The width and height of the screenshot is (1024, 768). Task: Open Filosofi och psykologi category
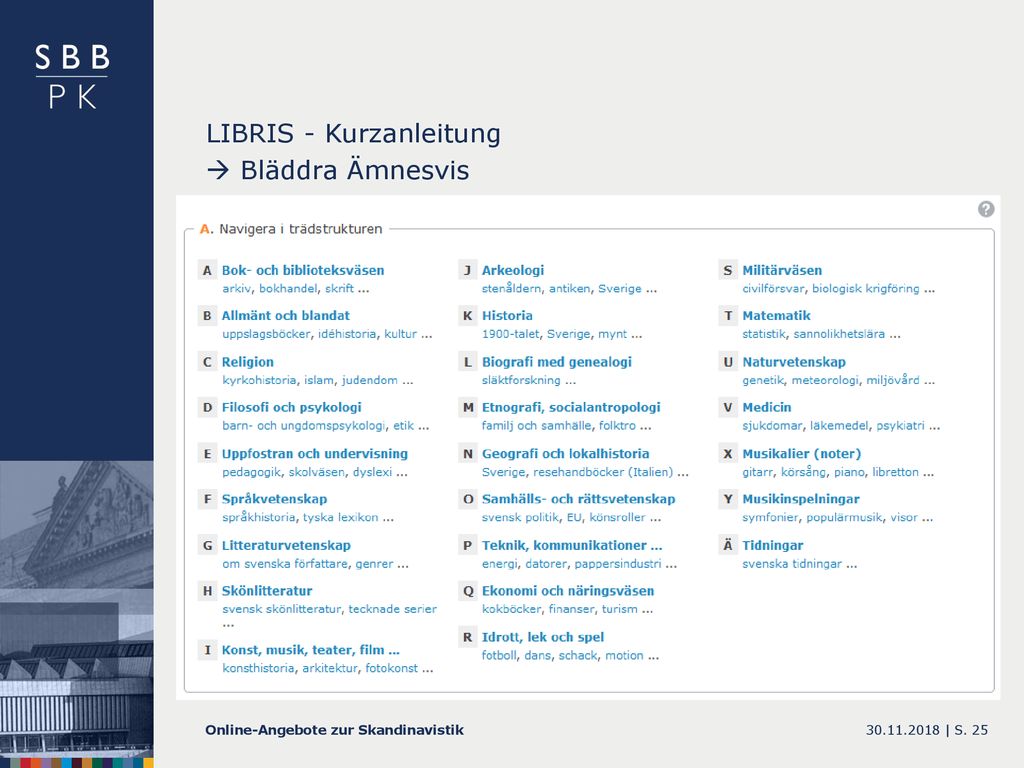point(291,408)
